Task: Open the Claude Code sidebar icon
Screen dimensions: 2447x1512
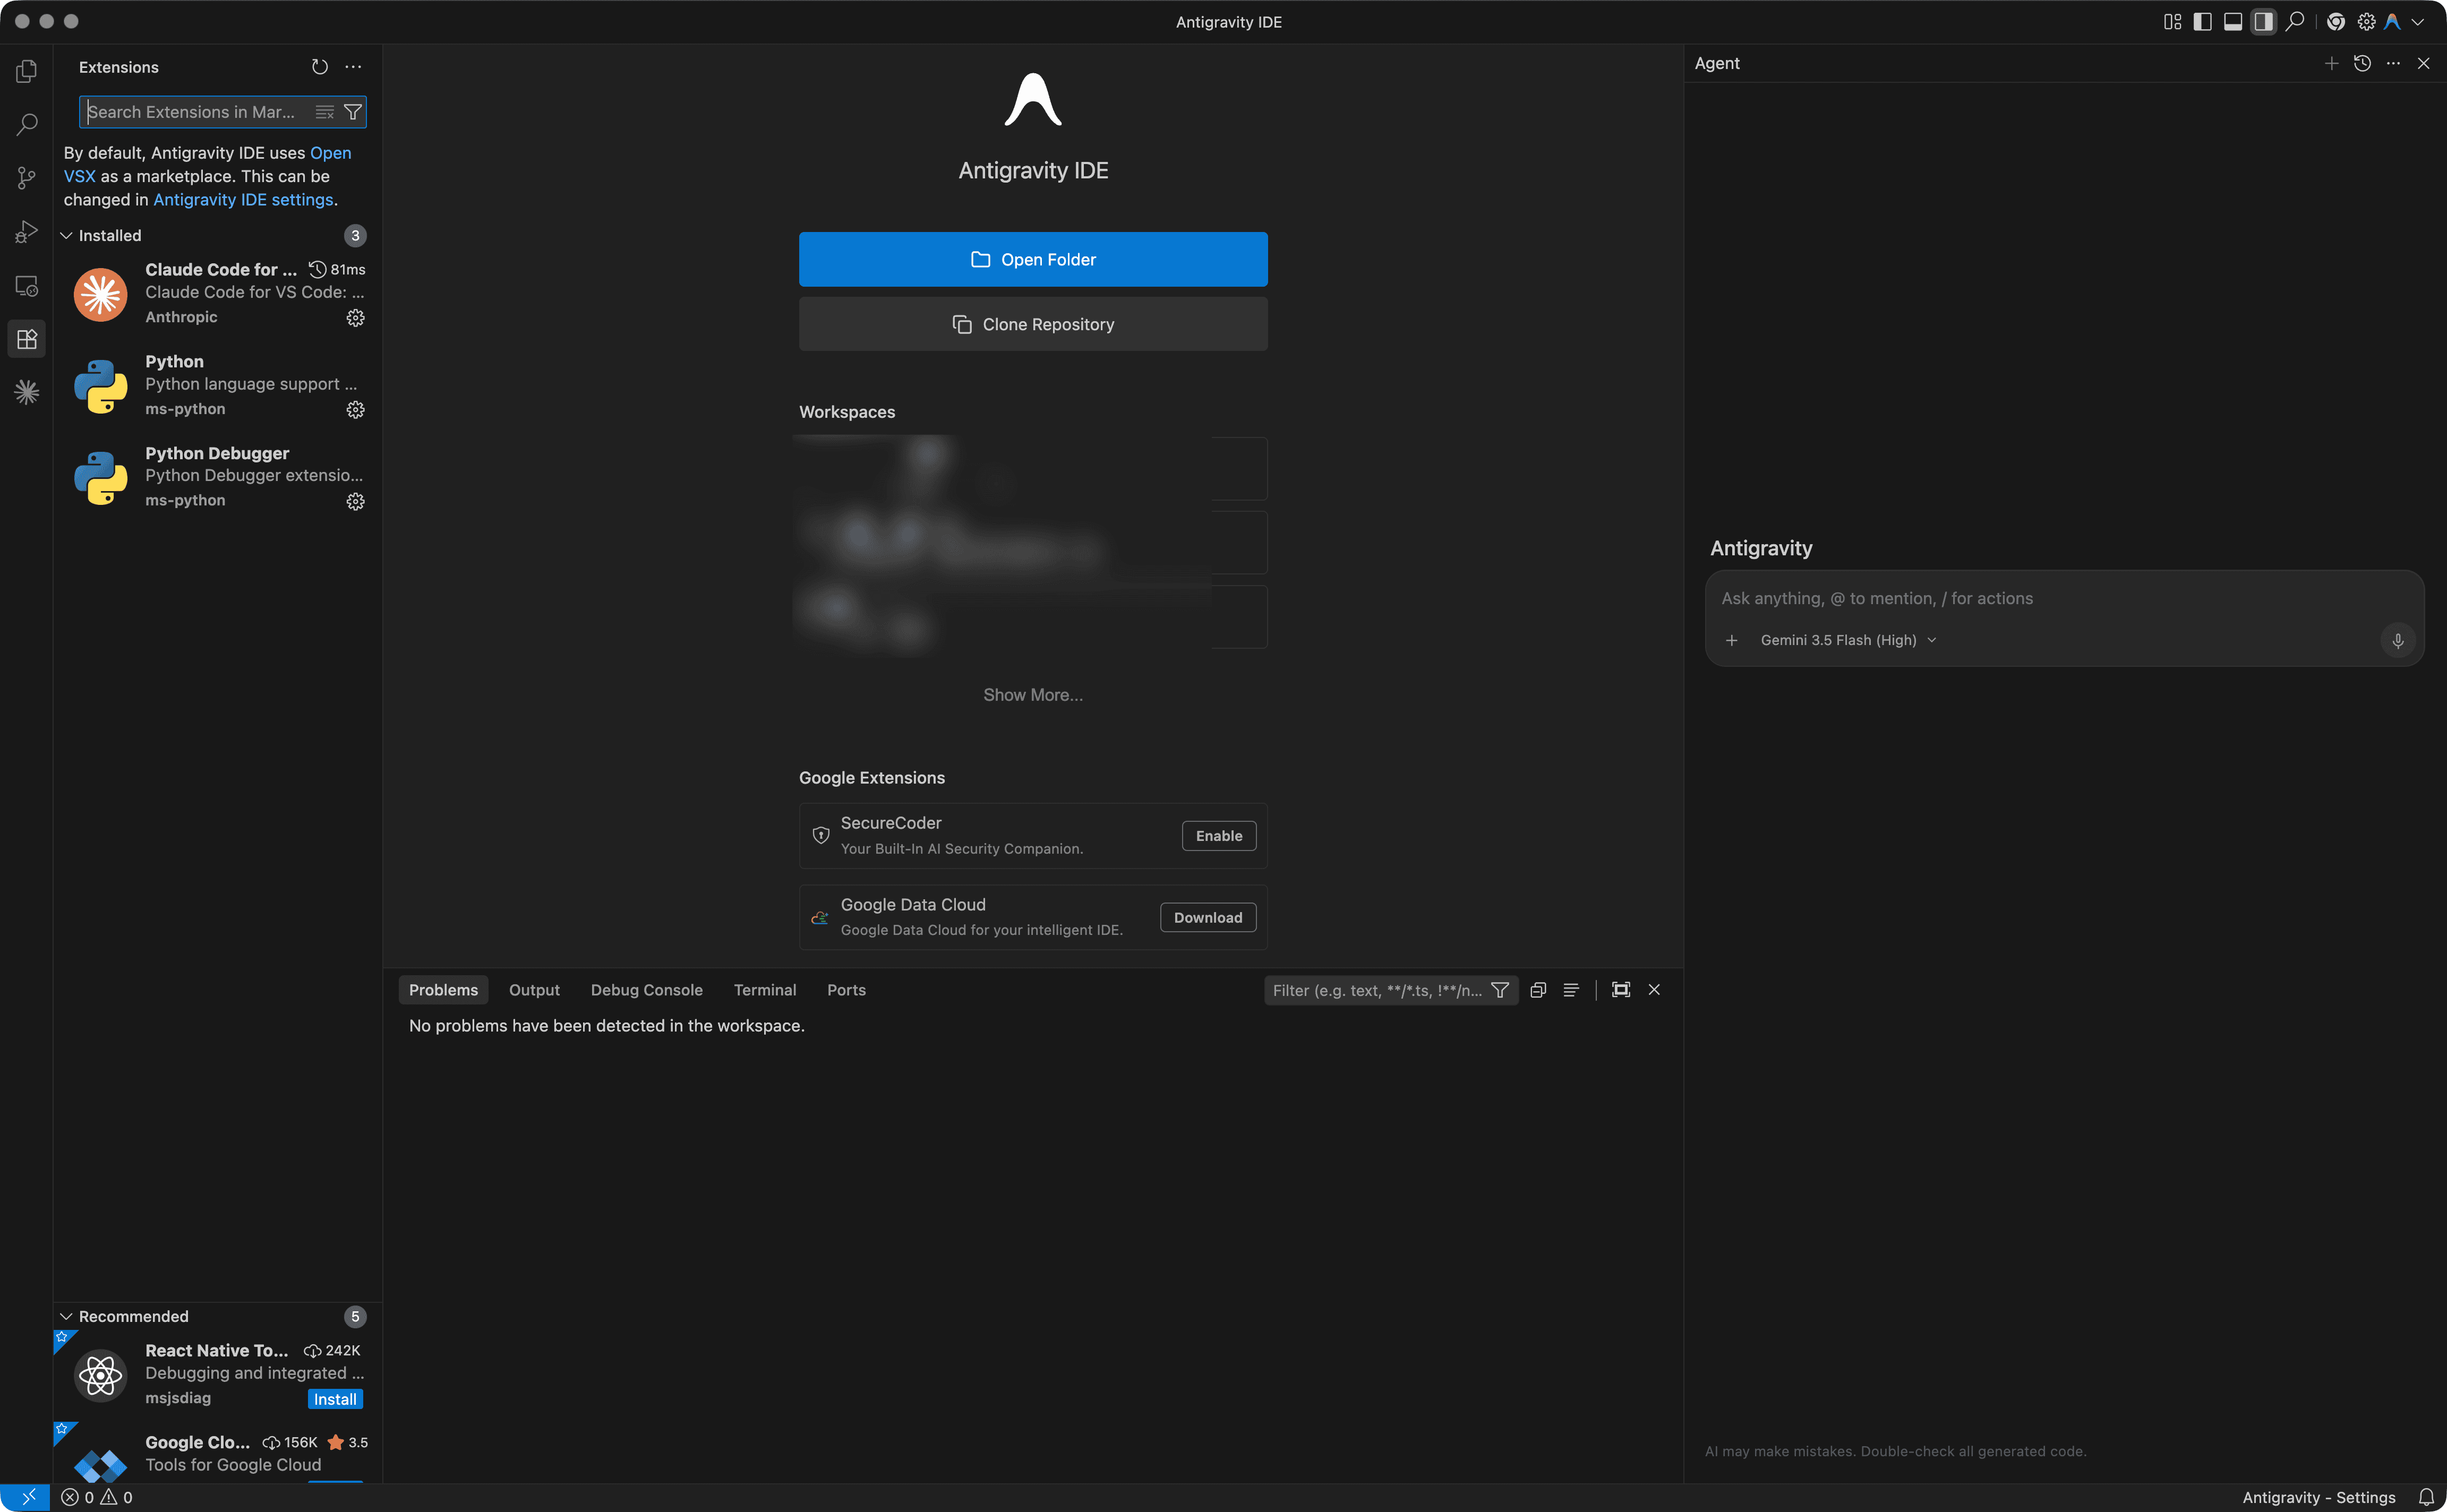Action: click(x=27, y=392)
